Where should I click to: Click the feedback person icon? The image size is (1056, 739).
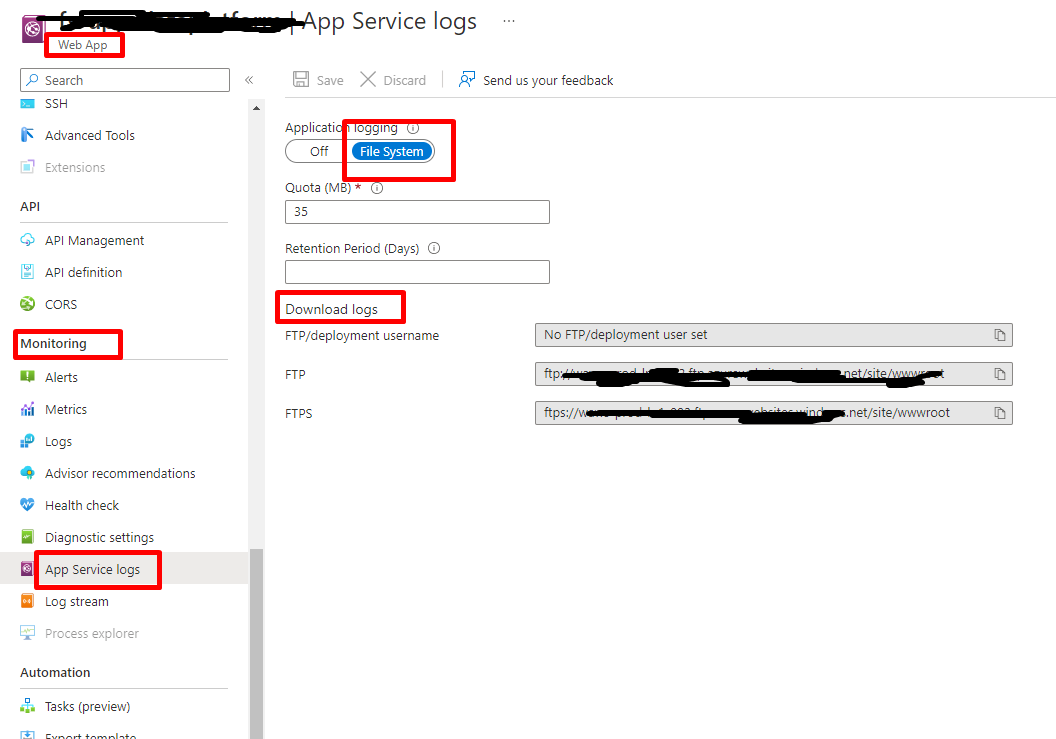(467, 79)
